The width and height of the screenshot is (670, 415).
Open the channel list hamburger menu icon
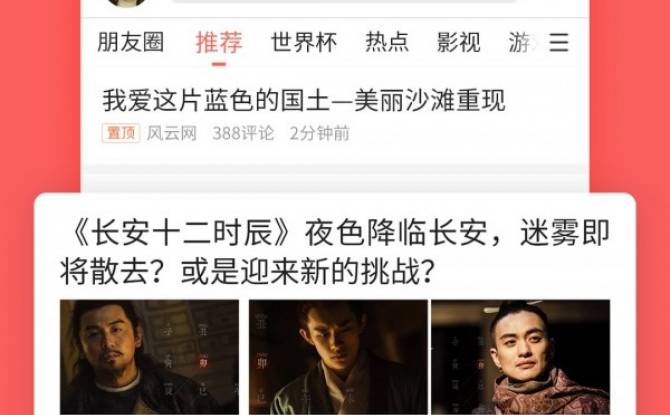(x=559, y=42)
